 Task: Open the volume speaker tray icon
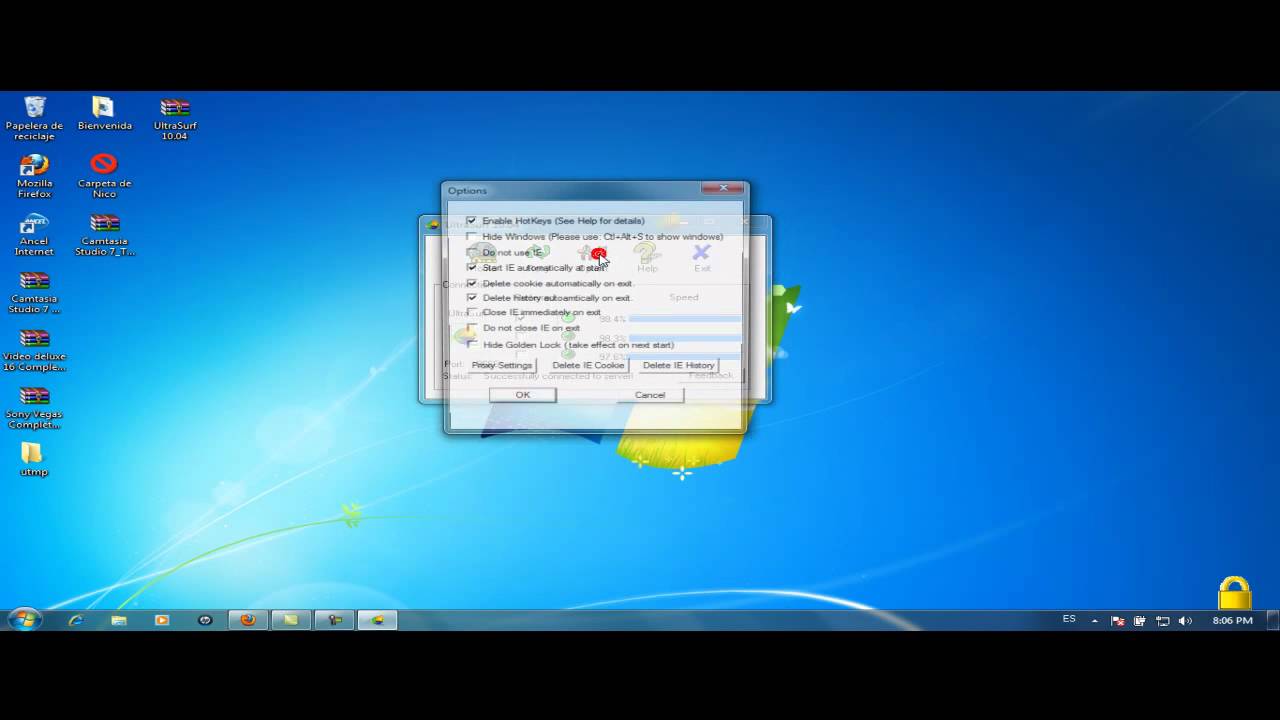click(1185, 621)
